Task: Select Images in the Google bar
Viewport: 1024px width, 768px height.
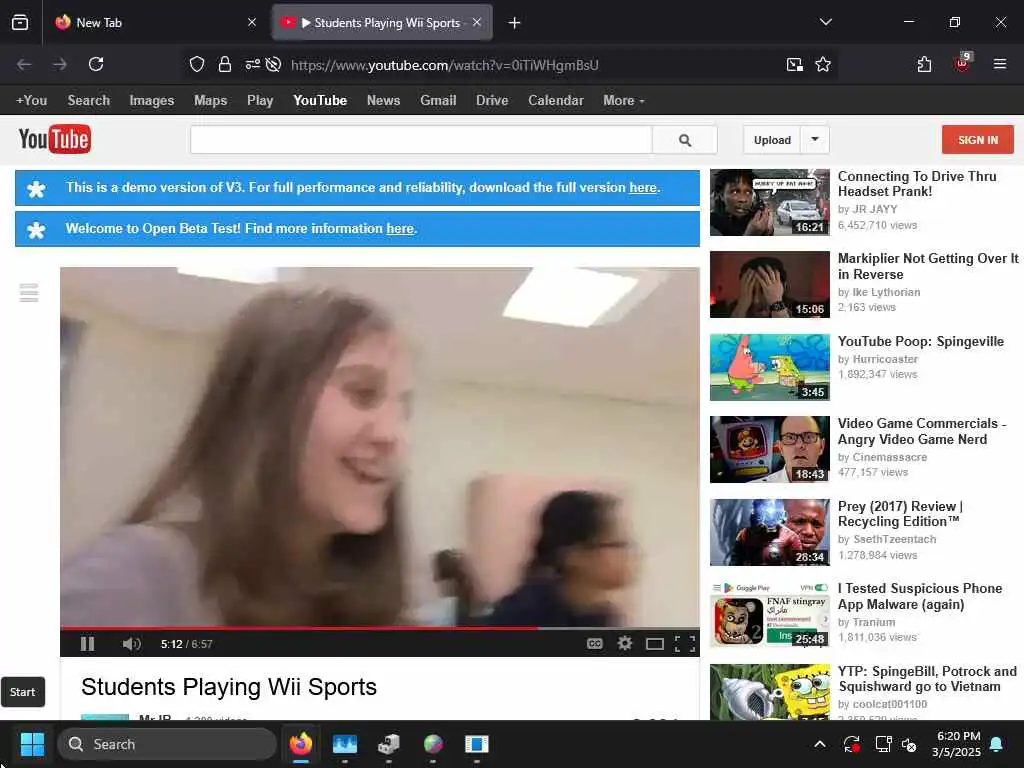Action: pos(152,101)
